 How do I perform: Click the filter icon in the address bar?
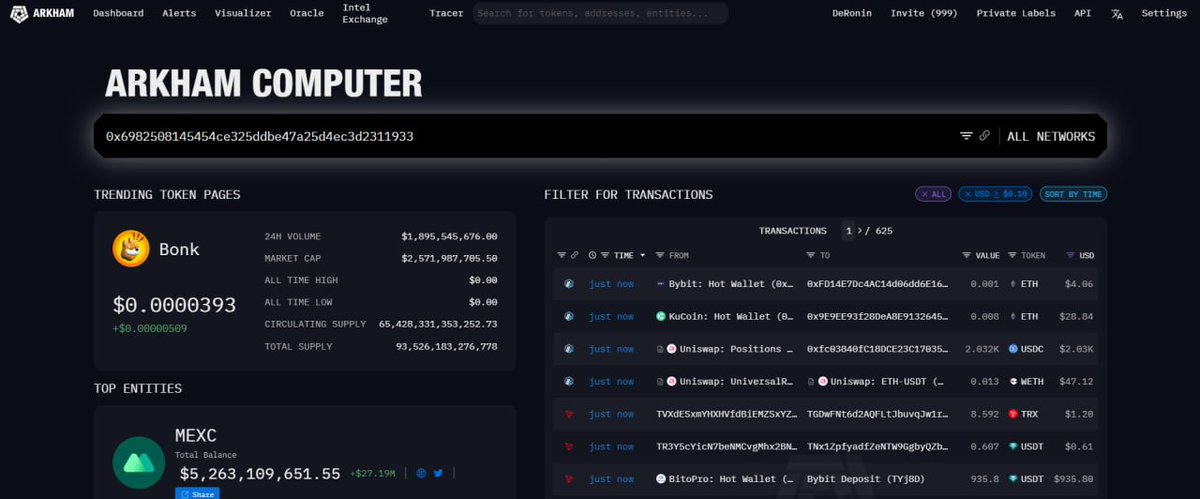[x=966, y=136]
